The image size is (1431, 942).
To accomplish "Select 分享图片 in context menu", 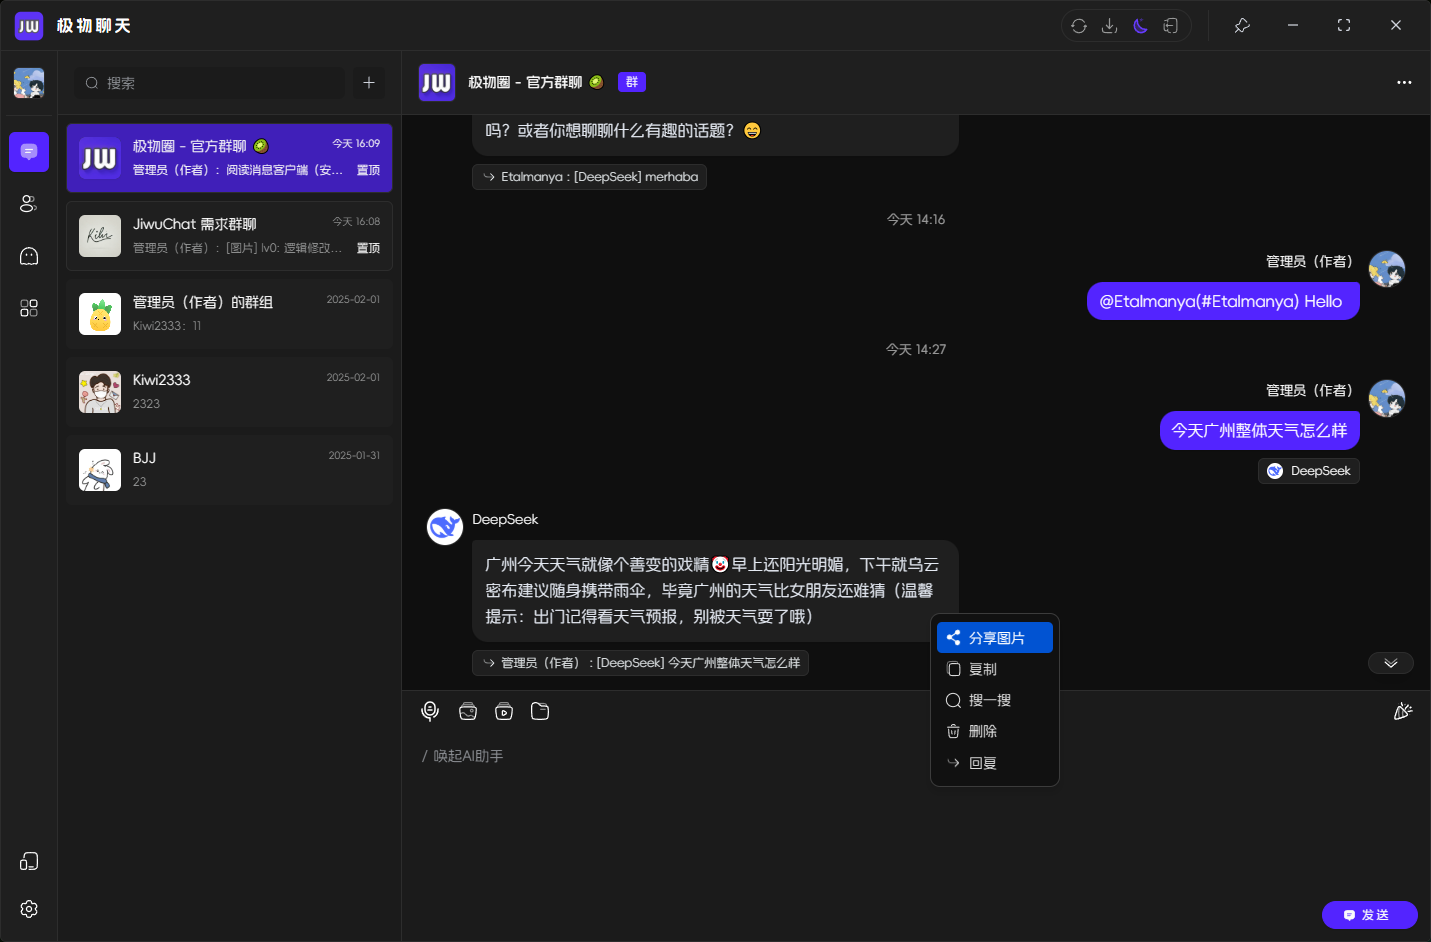I will pyautogui.click(x=995, y=638).
